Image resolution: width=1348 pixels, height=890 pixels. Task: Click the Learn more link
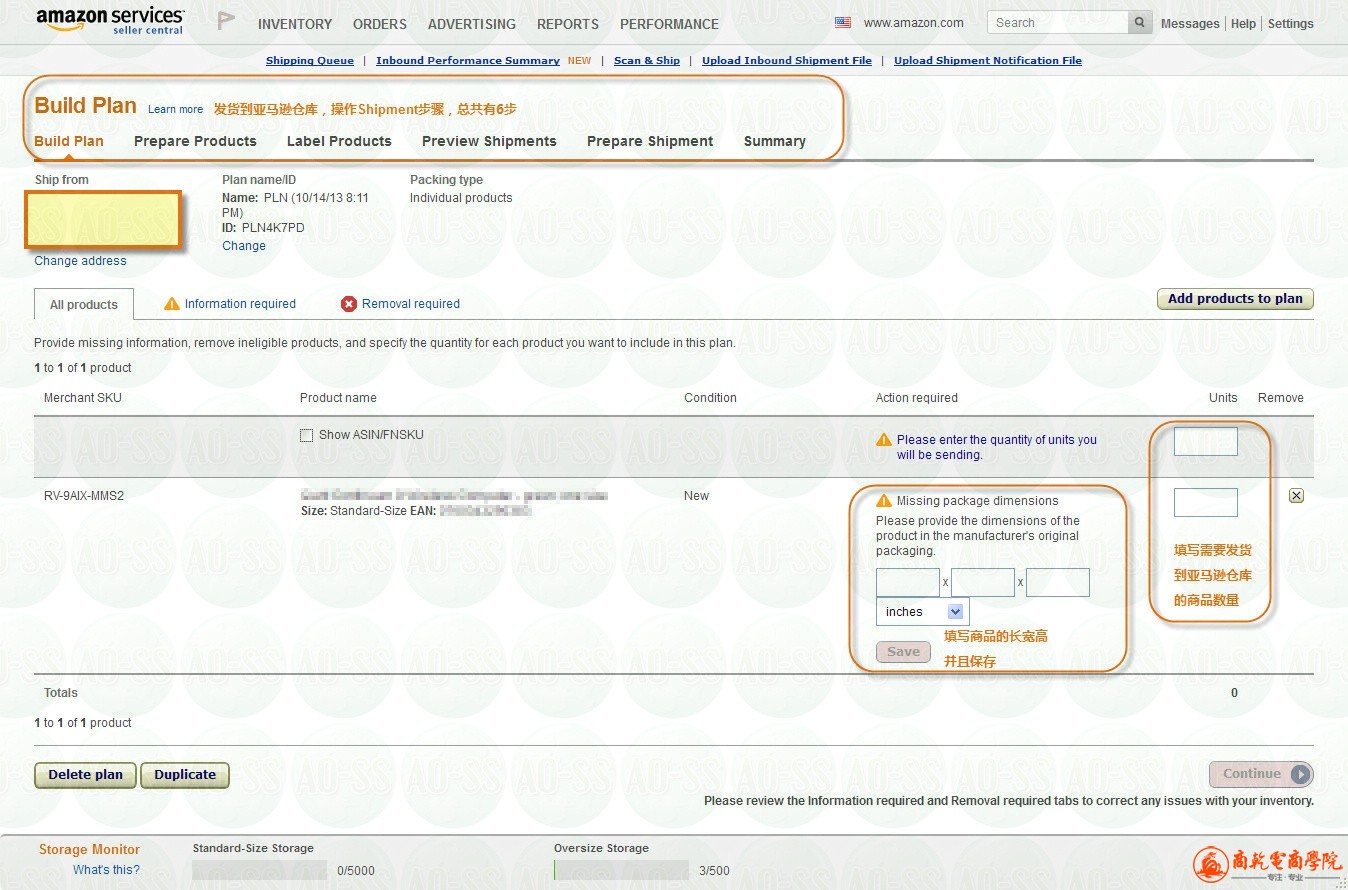(175, 110)
